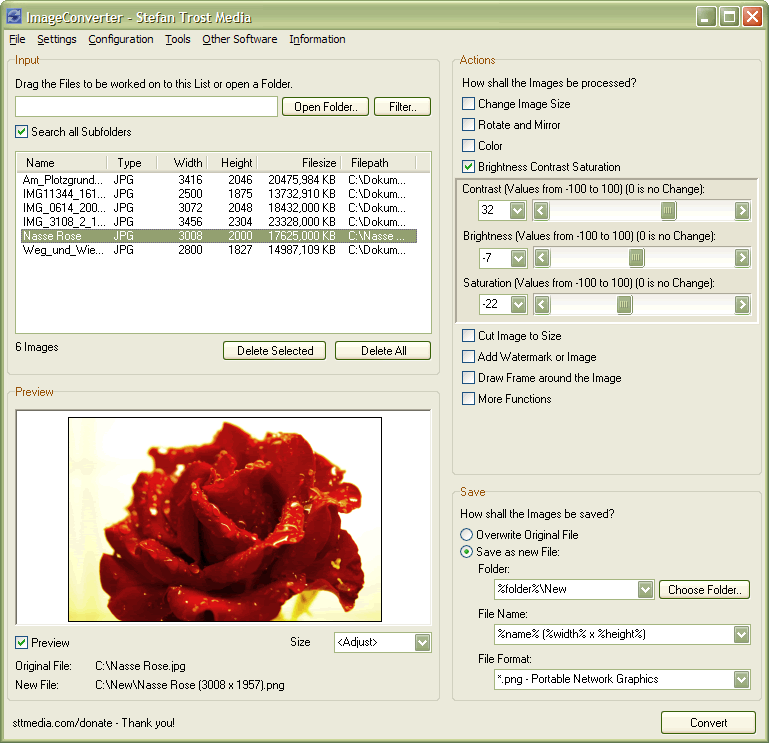Click the Contrast slider left arrow
This screenshot has height=743, width=769.
point(540,210)
